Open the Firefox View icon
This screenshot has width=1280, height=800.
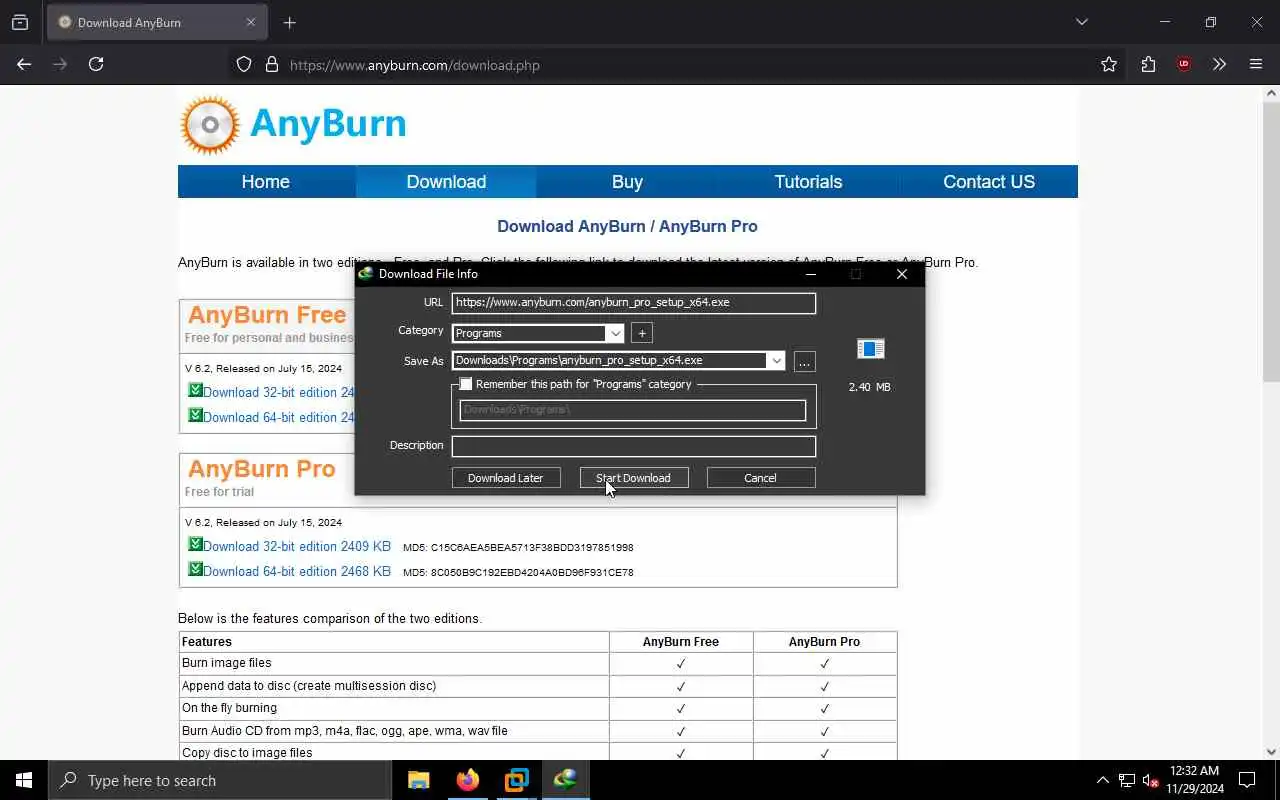coord(20,22)
